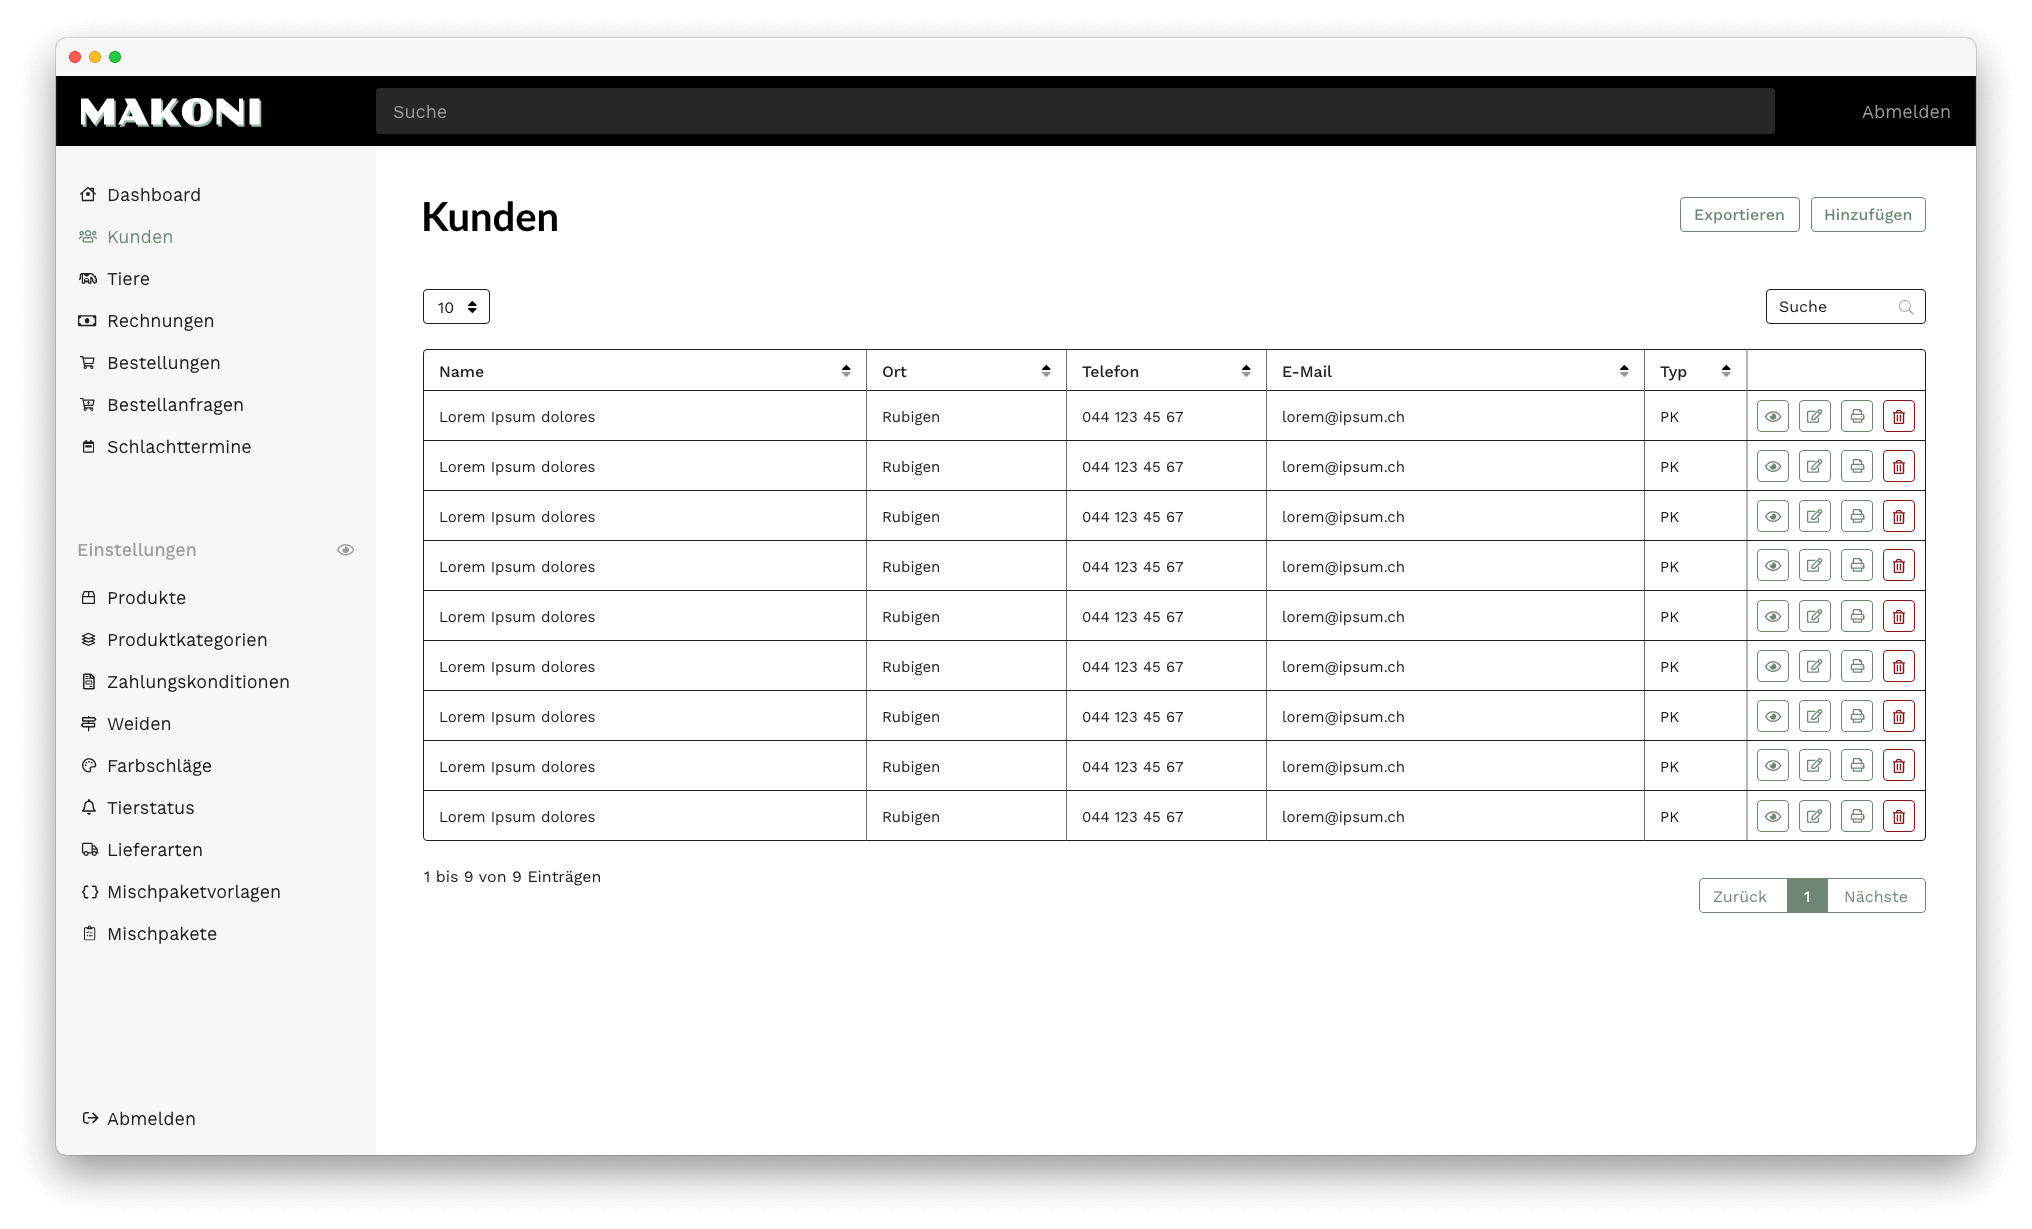Select page 1 in pagination
Screen dimensions: 2032x1229
tap(1807, 896)
